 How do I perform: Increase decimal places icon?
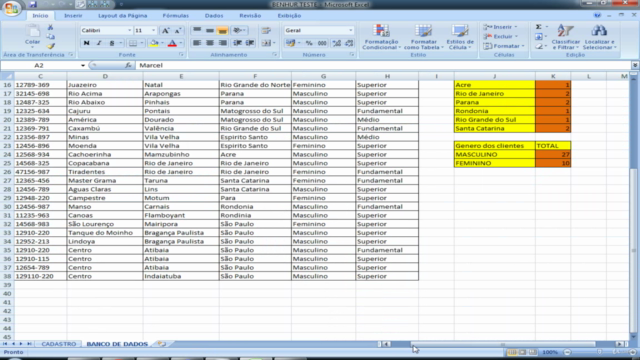(337, 43)
